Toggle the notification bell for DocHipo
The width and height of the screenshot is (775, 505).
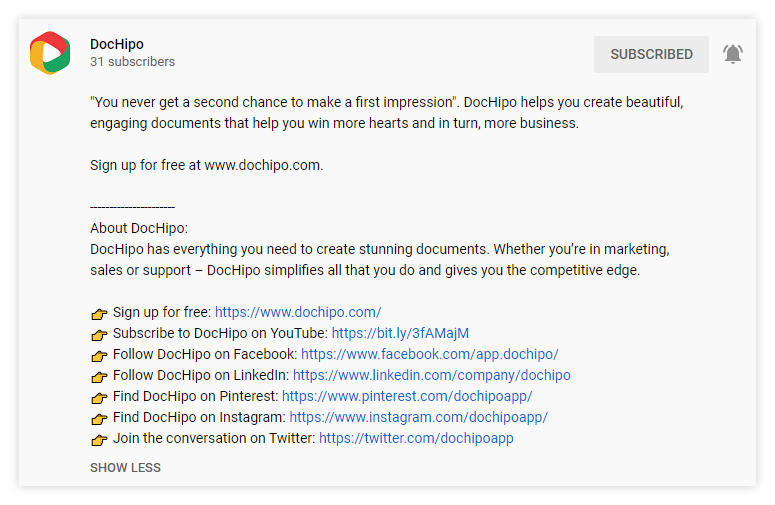point(732,54)
